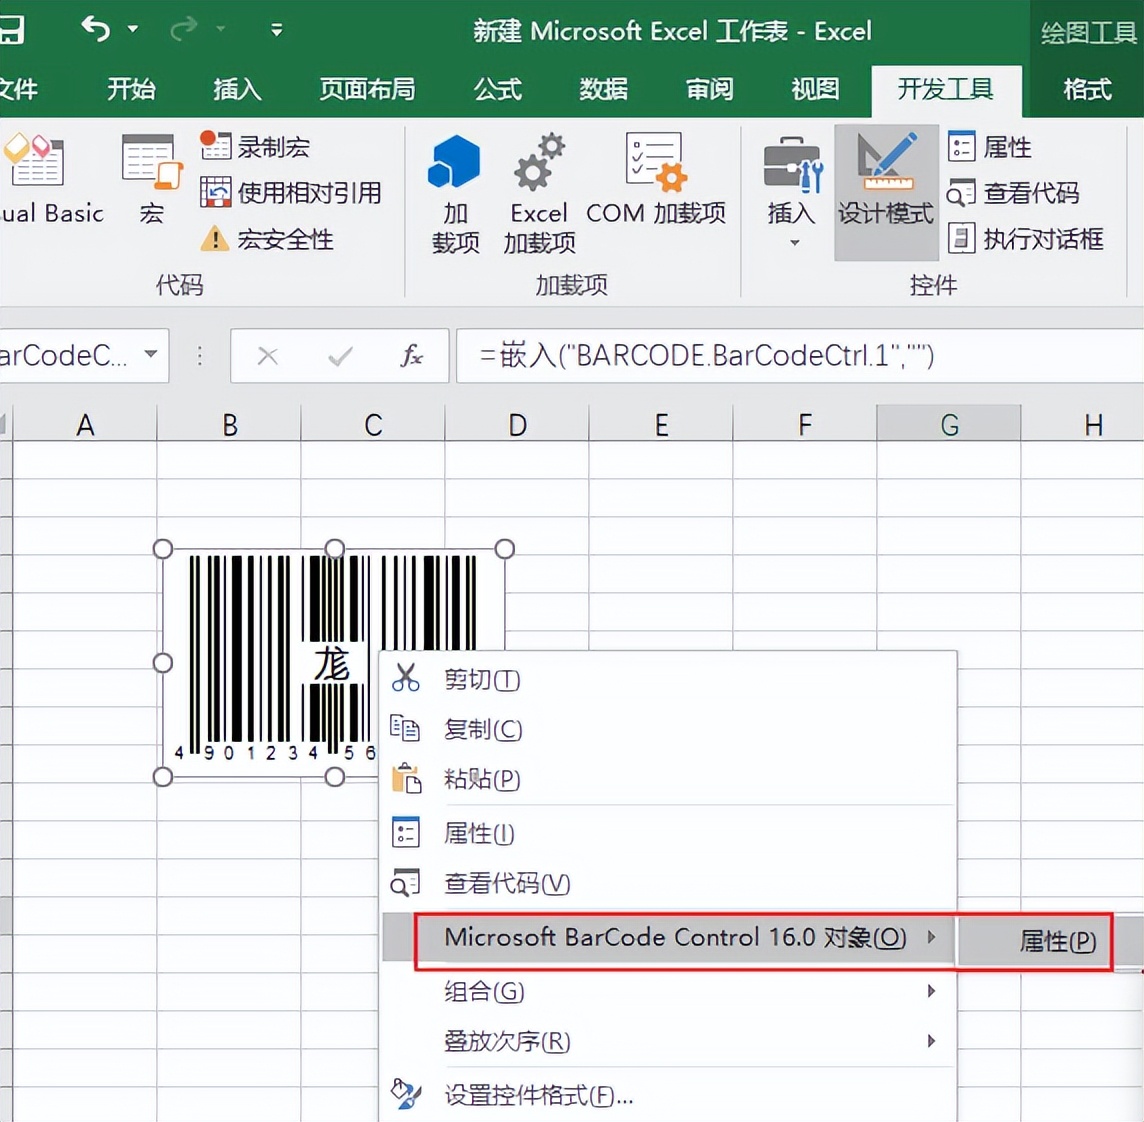Viewport: 1144px width, 1122px height.
Task: Open the Undo history dropdown arrow
Action: click(133, 29)
